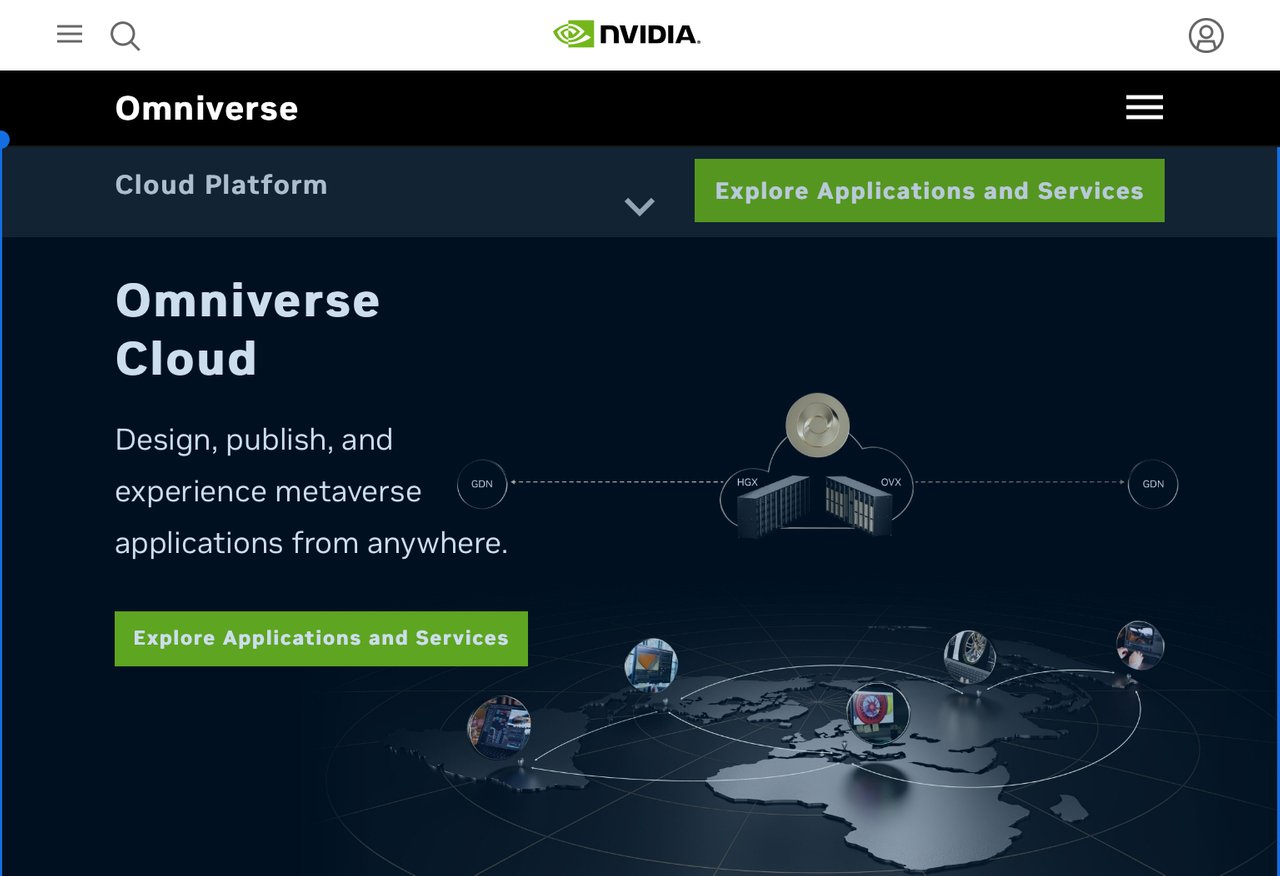1280x876 pixels.
Task: Click the gold Omniverse emblem above the cloud
Action: click(817, 425)
